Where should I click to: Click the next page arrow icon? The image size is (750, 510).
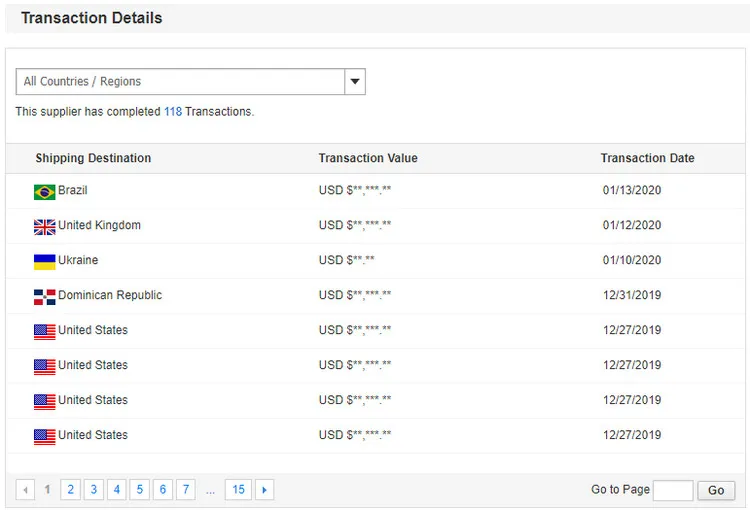coord(264,490)
